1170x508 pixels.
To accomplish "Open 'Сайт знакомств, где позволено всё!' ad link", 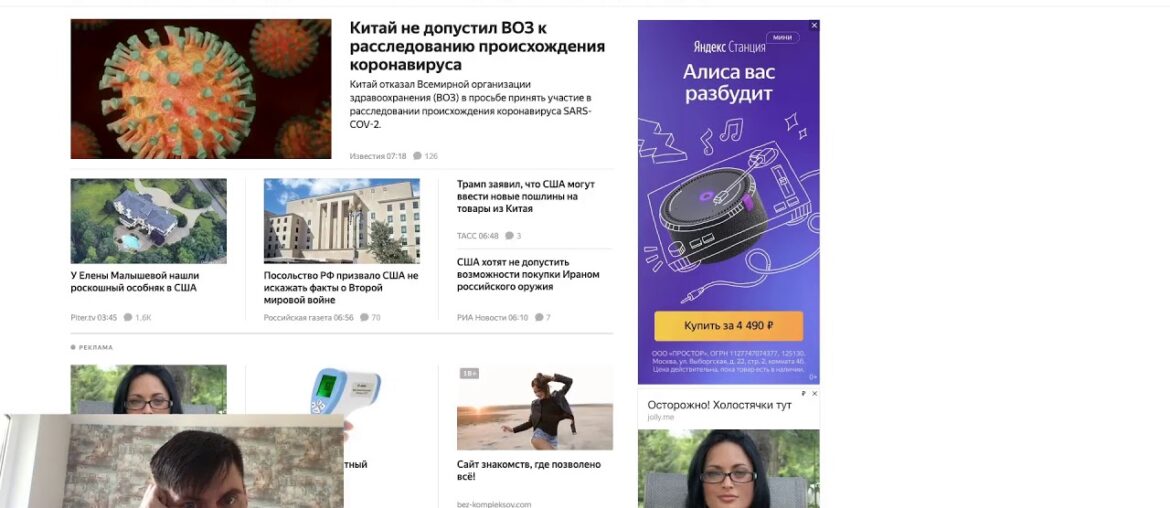I will [528, 470].
